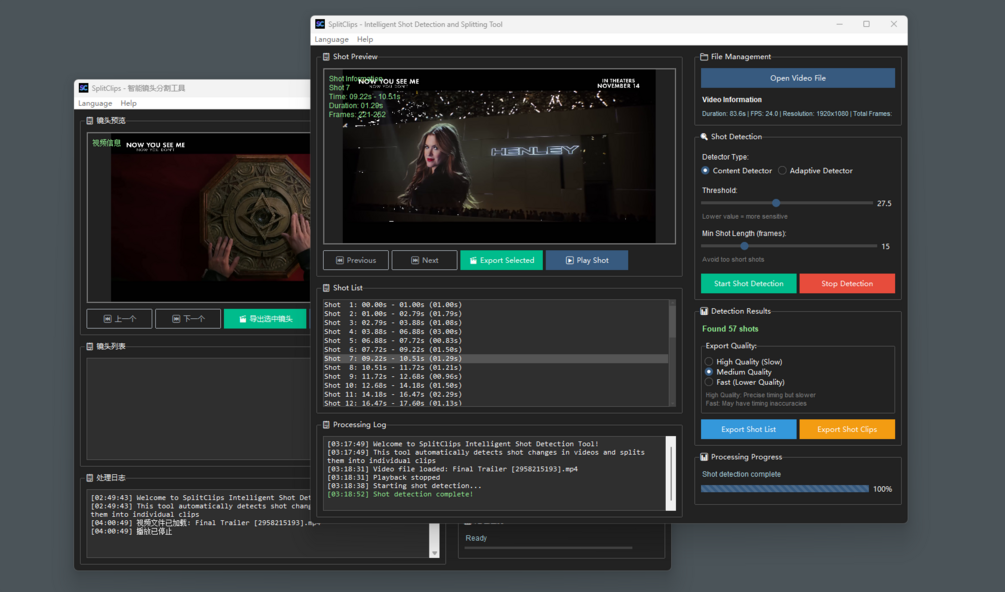Viewport: 1005px width, 592px height.
Task: Select Shot 5: 06.88s - 07.72s row
Action: tap(495, 341)
